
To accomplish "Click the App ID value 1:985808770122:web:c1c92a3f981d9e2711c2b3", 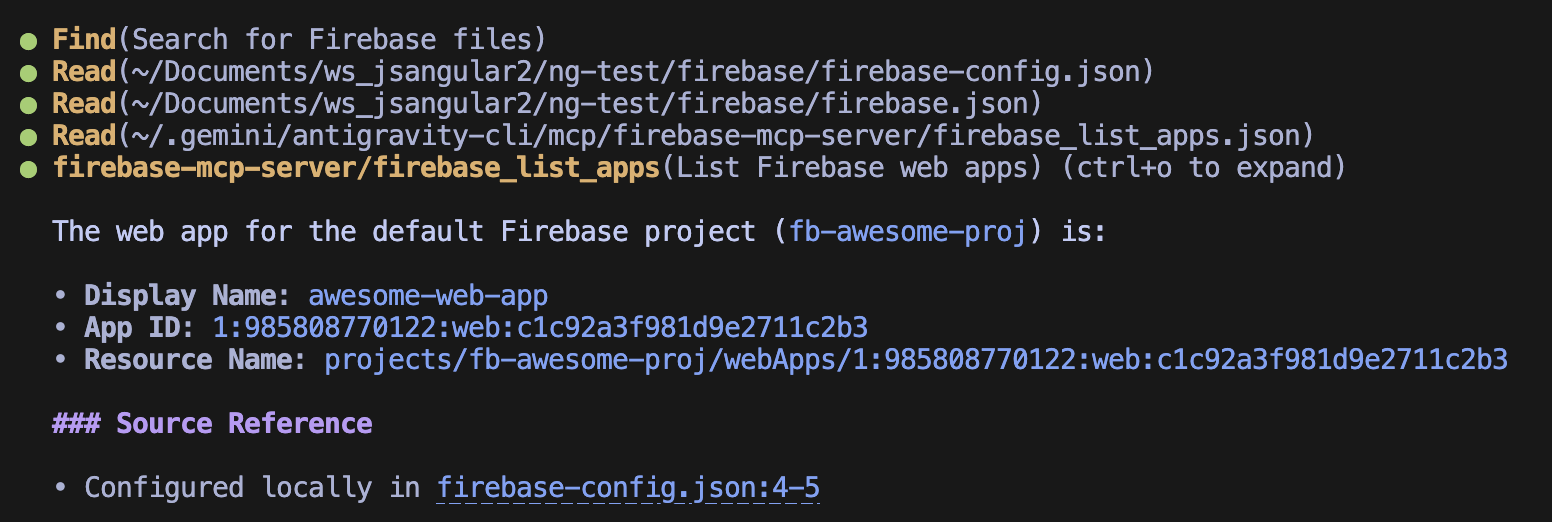I will point(540,328).
